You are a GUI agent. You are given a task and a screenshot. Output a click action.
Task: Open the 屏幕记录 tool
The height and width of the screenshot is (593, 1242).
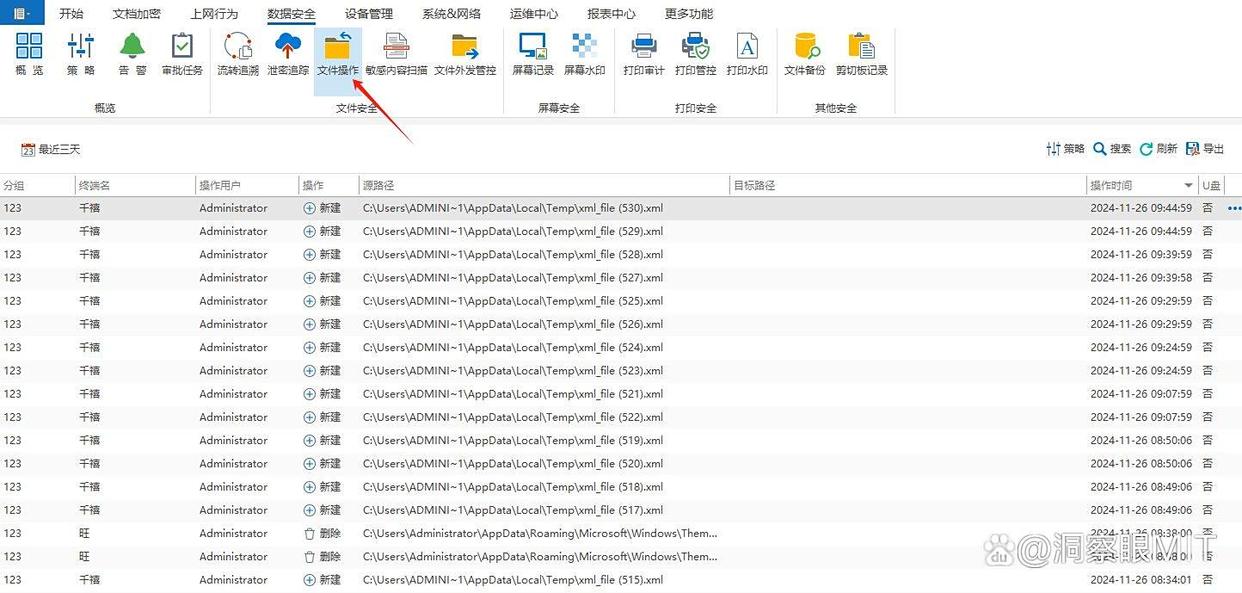point(532,47)
